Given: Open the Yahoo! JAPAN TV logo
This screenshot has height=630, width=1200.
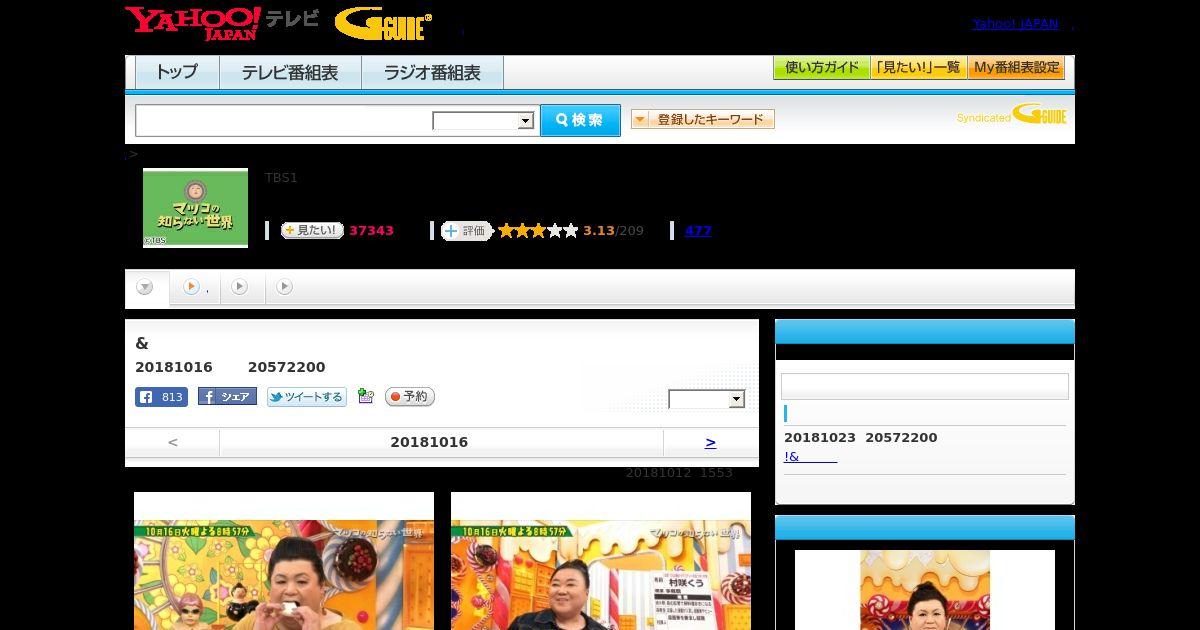Looking at the screenshot, I should [222, 23].
